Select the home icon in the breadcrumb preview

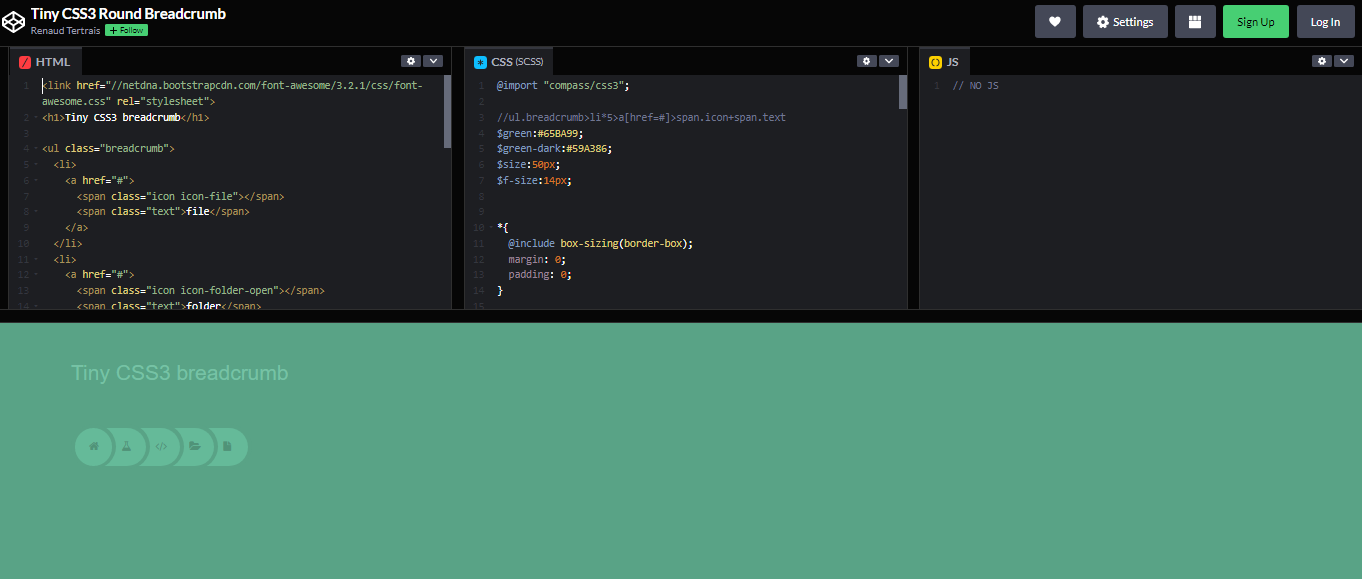pos(93,447)
